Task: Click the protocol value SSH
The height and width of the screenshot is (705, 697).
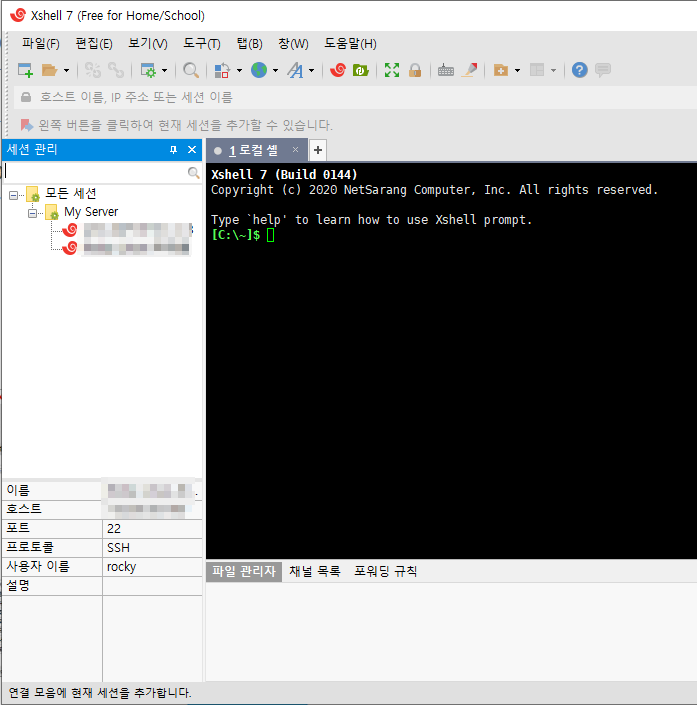Action: (118, 548)
